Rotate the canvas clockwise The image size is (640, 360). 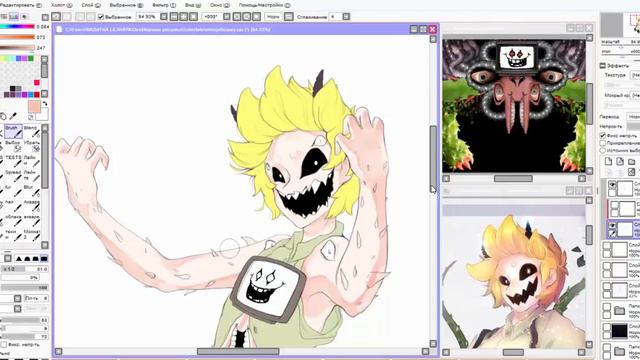247,17
